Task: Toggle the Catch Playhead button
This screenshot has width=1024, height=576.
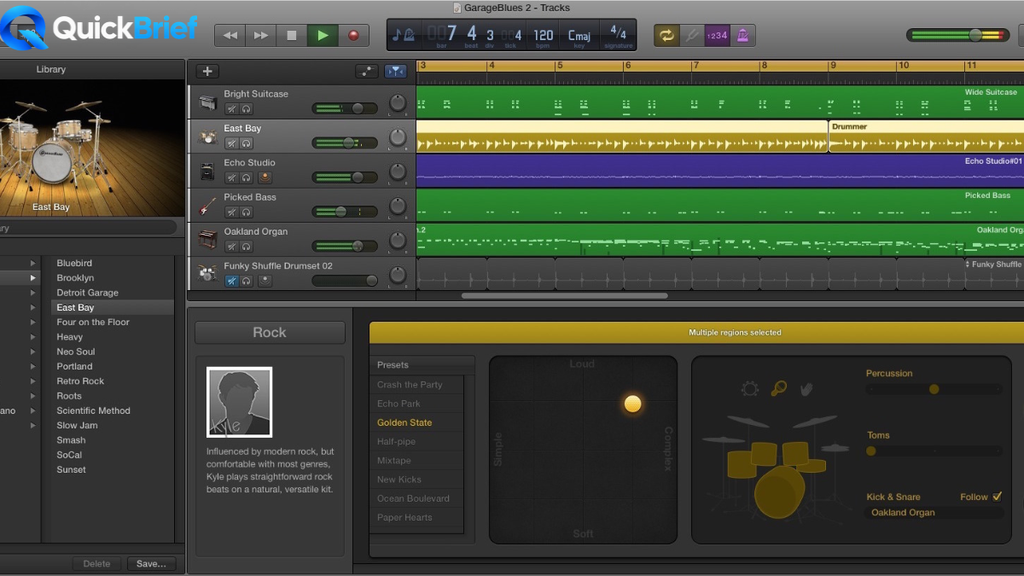Action: coord(395,71)
